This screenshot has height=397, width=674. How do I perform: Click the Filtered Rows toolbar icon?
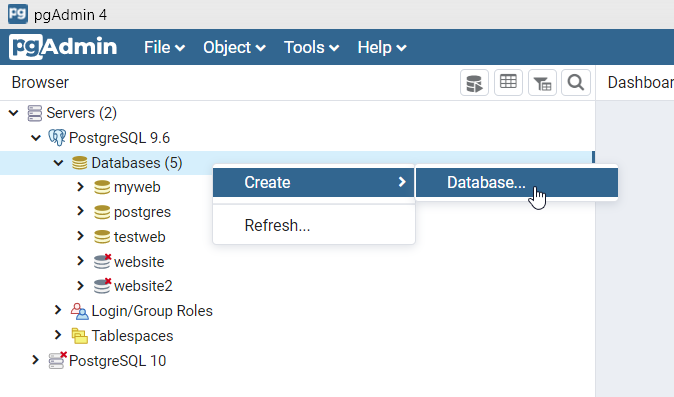coord(542,82)
